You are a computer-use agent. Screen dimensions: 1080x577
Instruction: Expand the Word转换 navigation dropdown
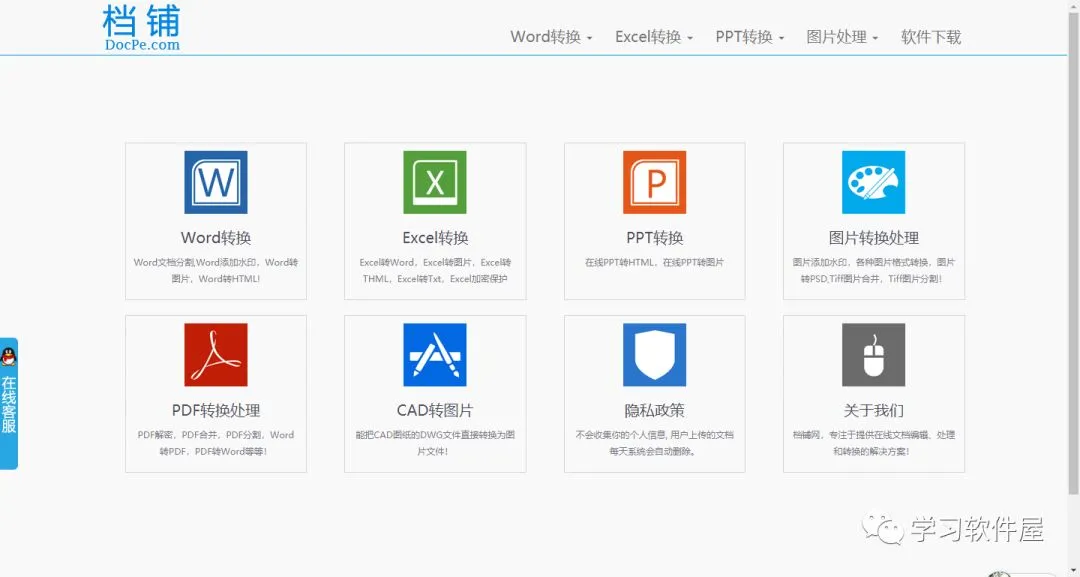tap(551, 37)
